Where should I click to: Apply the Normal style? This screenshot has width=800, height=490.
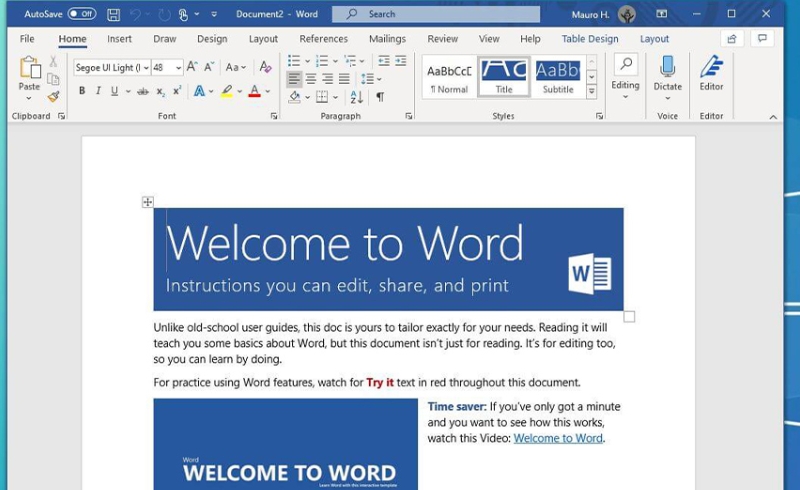pyautogui.click(x=449, y=77)
